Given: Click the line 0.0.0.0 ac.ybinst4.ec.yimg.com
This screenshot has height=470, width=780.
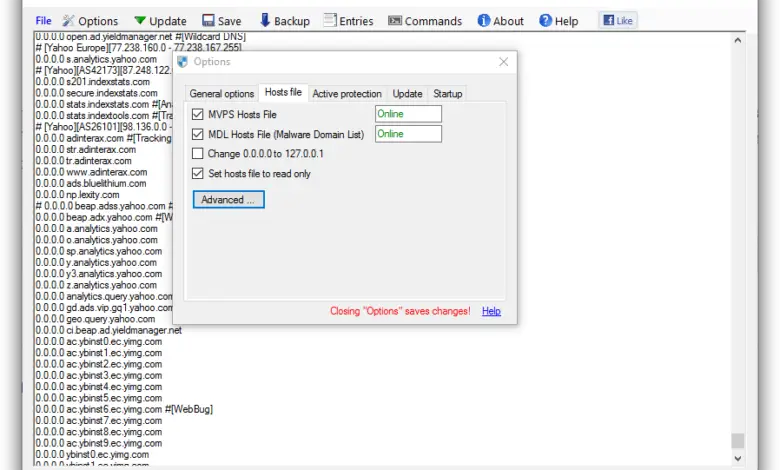Looking at the screenshot, I should pos(98,387).
